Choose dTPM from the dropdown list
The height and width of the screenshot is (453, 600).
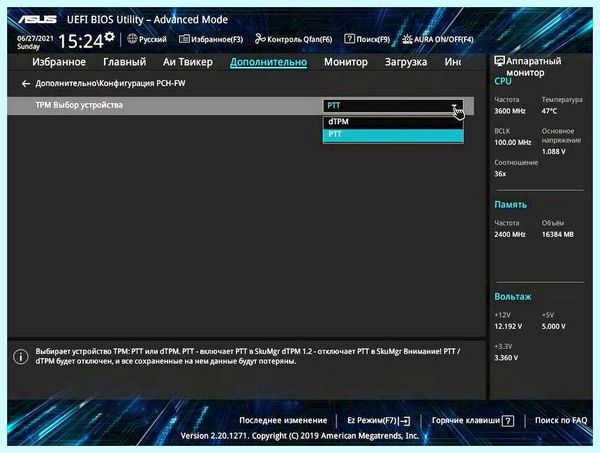[393, 122]
